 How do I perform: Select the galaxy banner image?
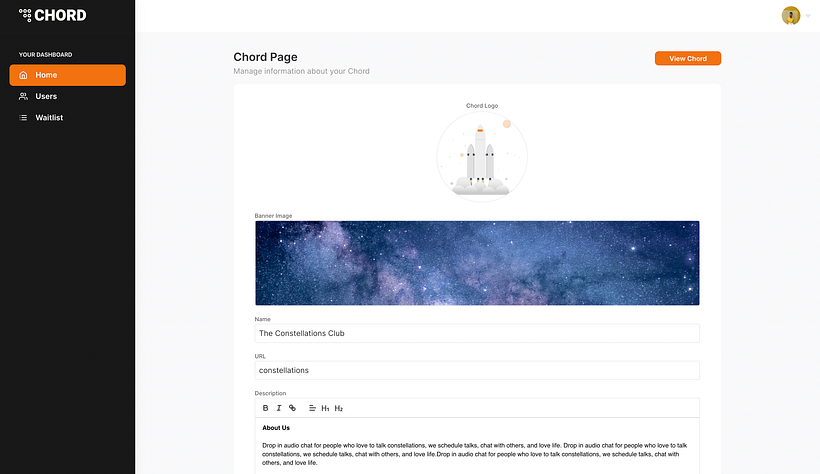[x=477, y=263]
